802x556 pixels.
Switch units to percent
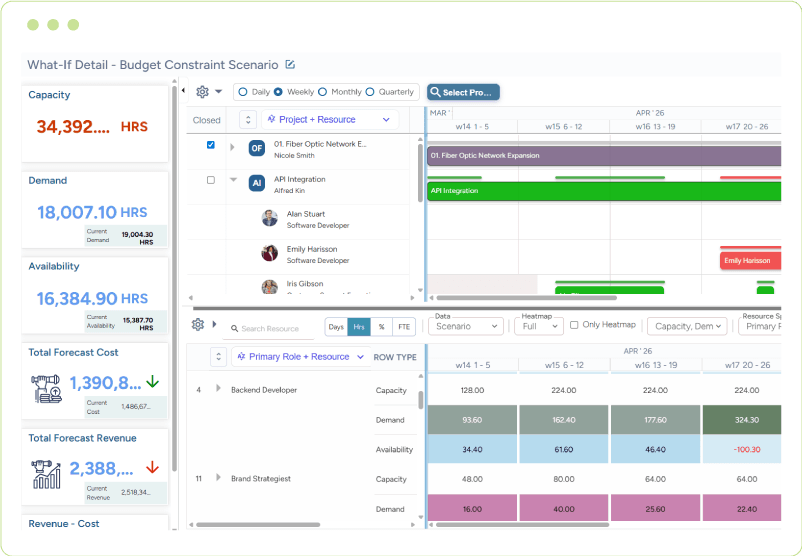(x=382, y=327)
